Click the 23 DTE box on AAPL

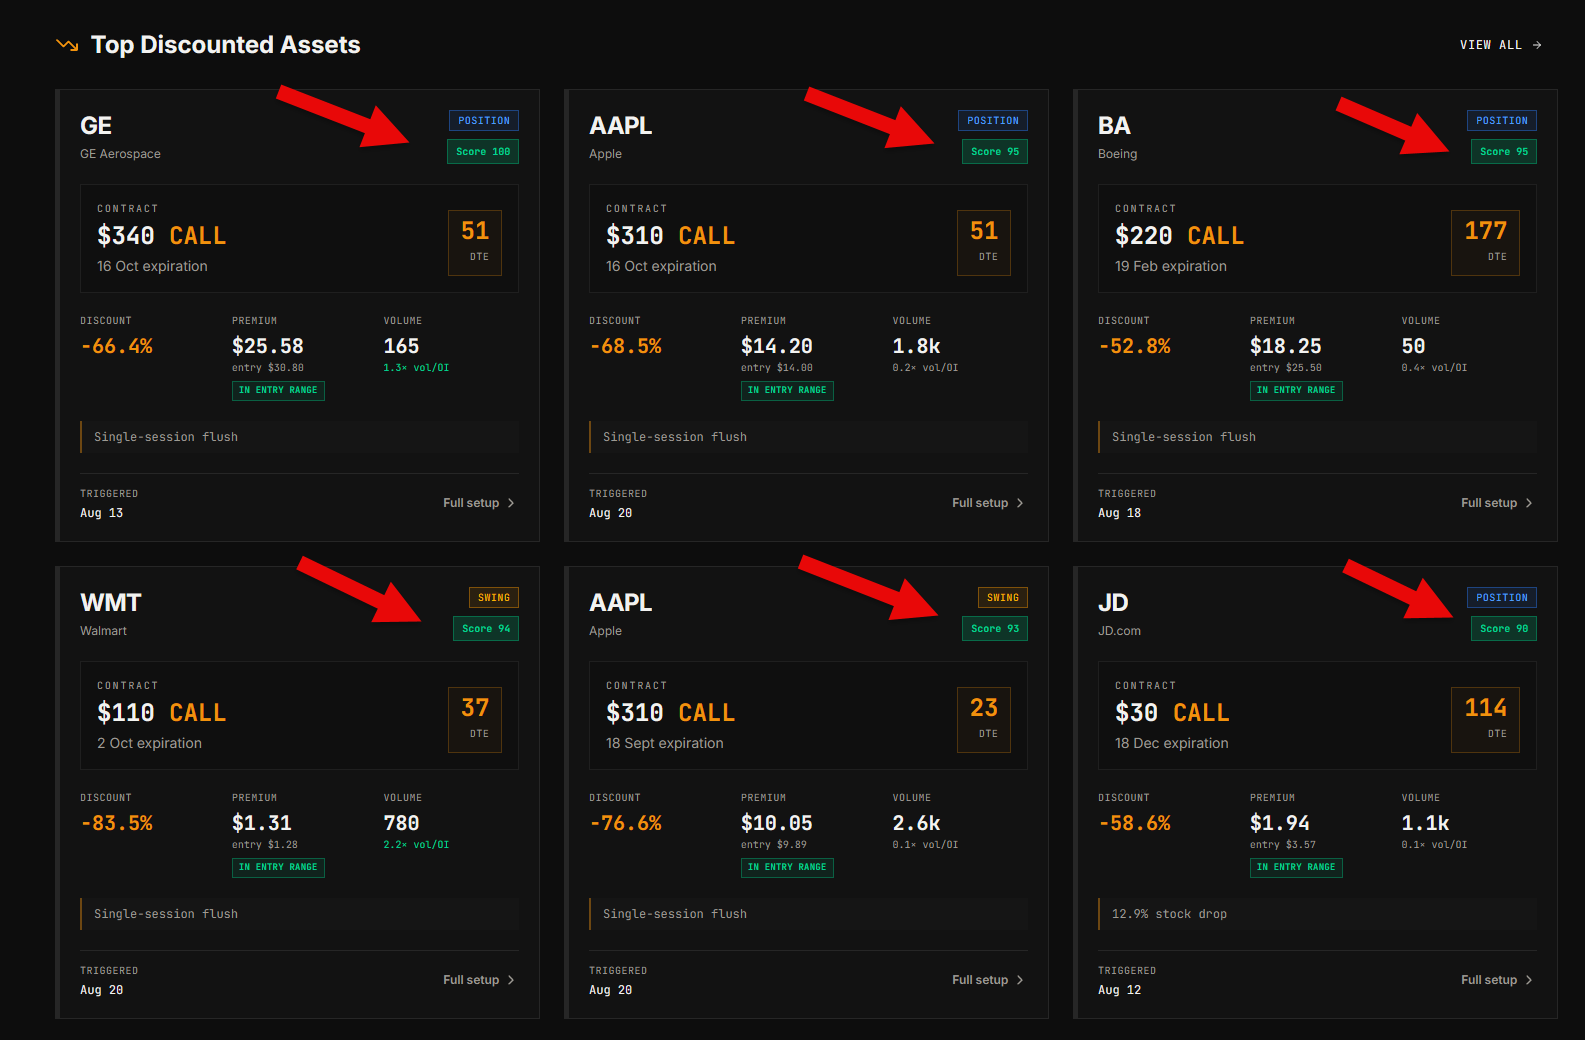[x=984, y=719]
